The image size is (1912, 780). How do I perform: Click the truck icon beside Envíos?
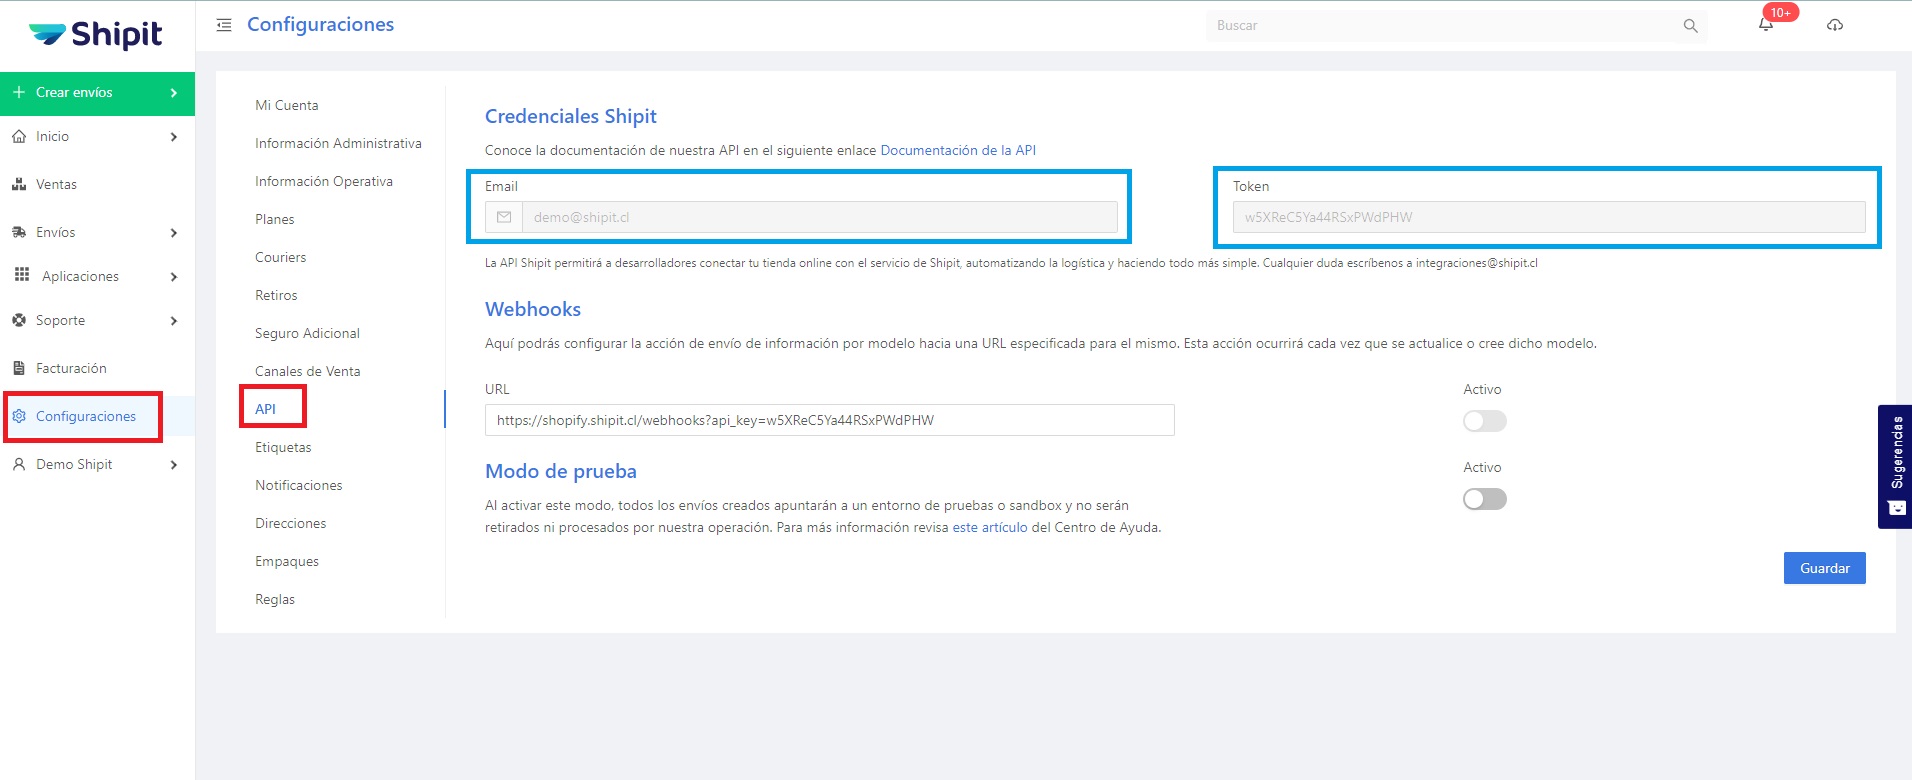point(19,232)
